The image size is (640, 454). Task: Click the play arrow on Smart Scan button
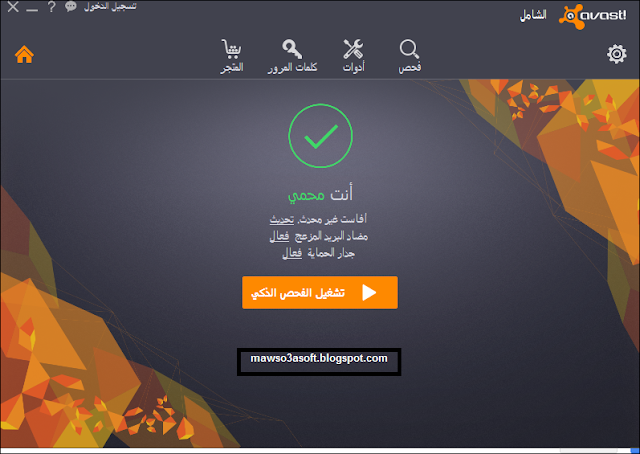(369, 293)
